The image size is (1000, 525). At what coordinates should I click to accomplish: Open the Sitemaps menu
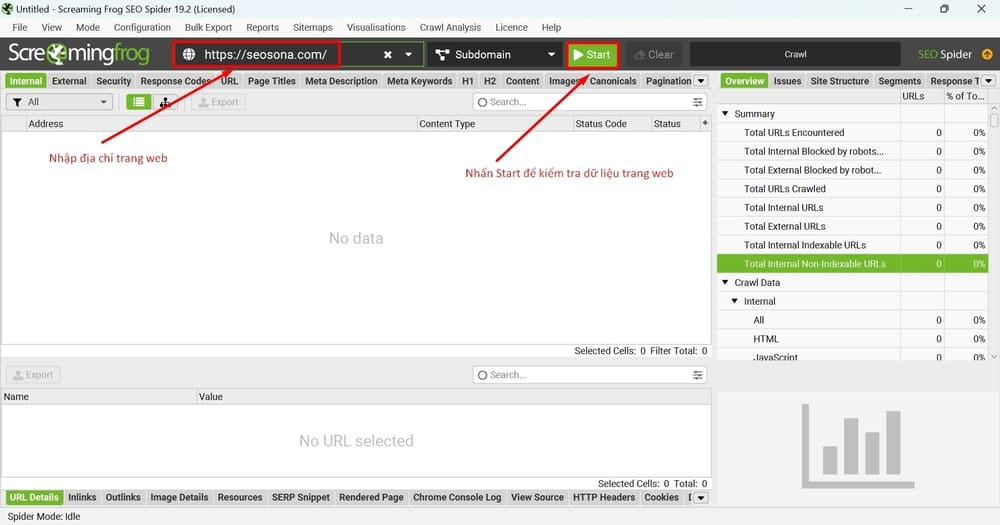312,27
